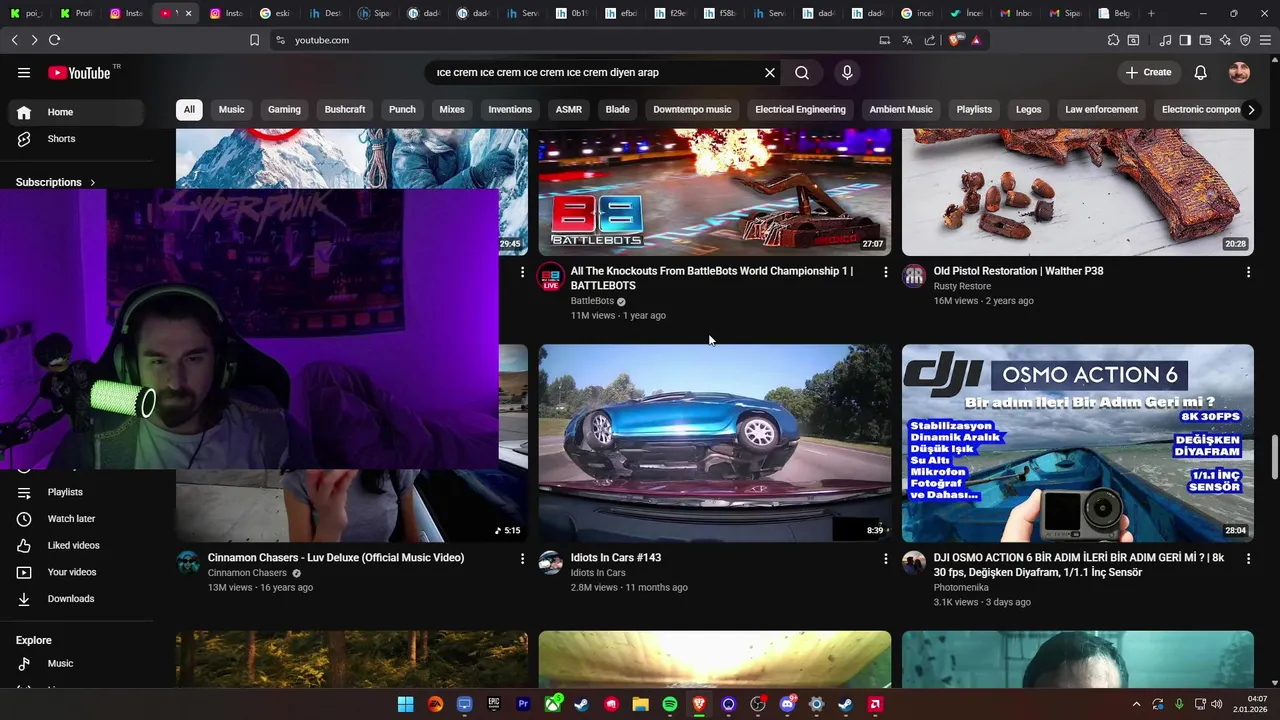Toggle the browser sidebar panel icon
The width and height of the screenshot is (1280, 720).
point(1185,40)
